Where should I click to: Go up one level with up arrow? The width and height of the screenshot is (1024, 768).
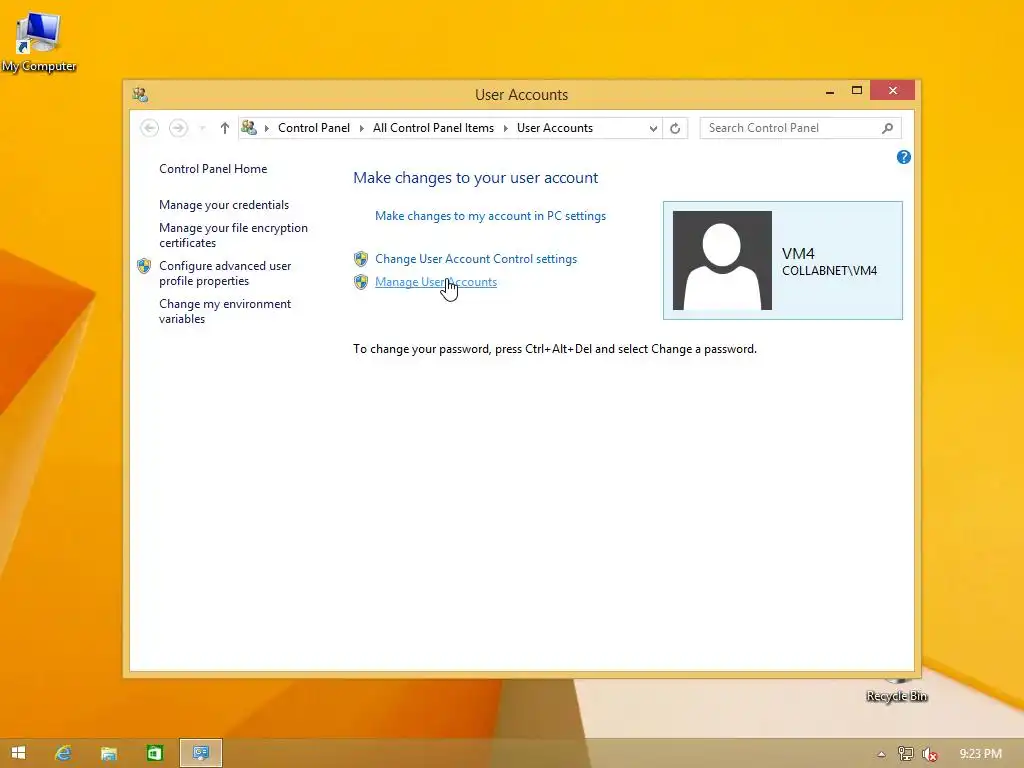[225, 128]
